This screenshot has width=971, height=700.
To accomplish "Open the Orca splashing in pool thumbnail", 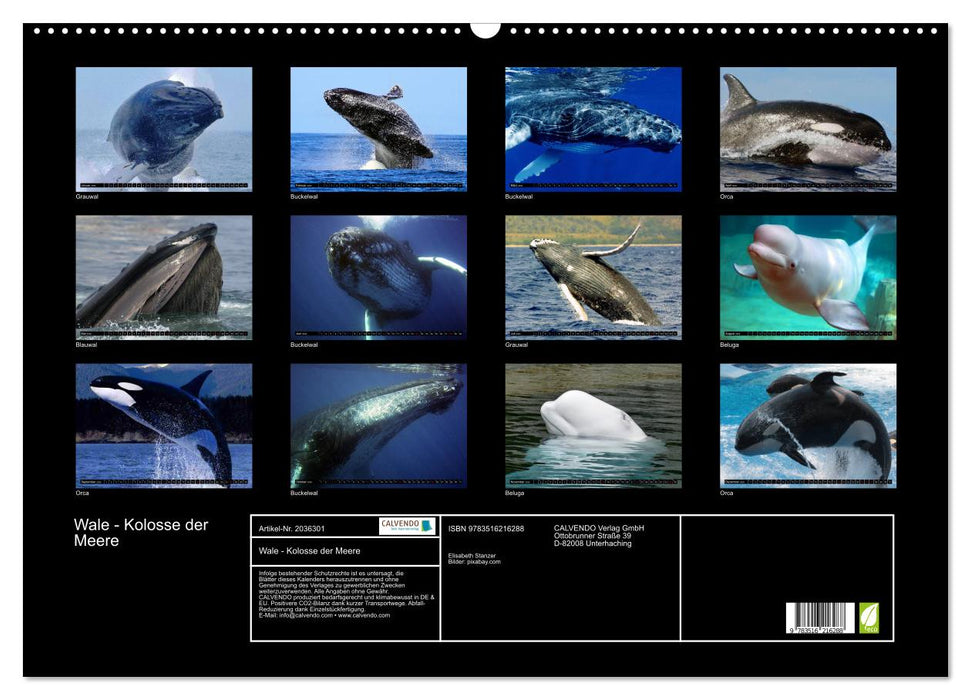I will tap(808, 425).
